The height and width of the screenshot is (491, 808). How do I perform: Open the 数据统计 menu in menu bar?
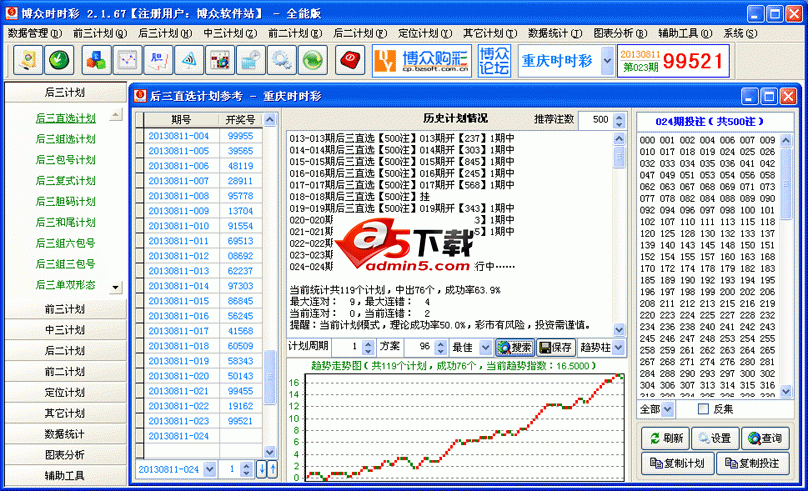(x=555, y=33)
